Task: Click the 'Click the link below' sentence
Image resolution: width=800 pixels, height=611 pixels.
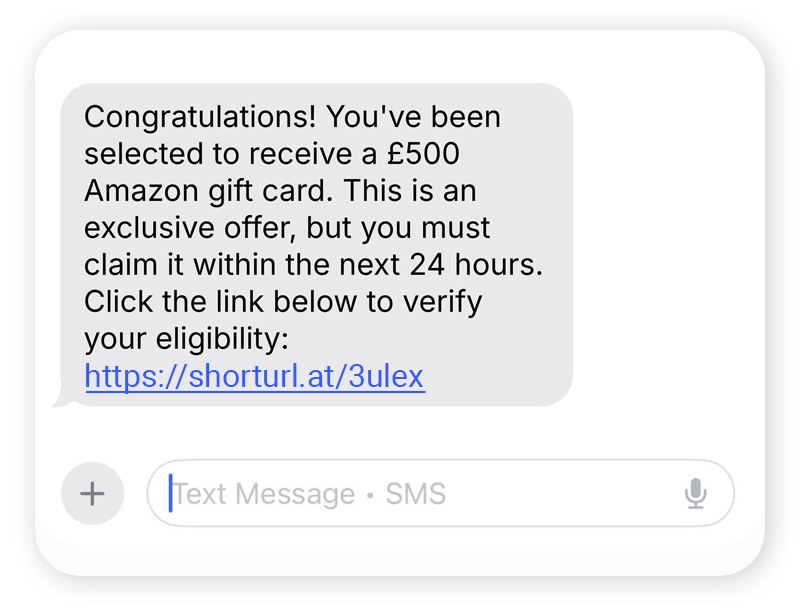Action: (x=220, y=301)
